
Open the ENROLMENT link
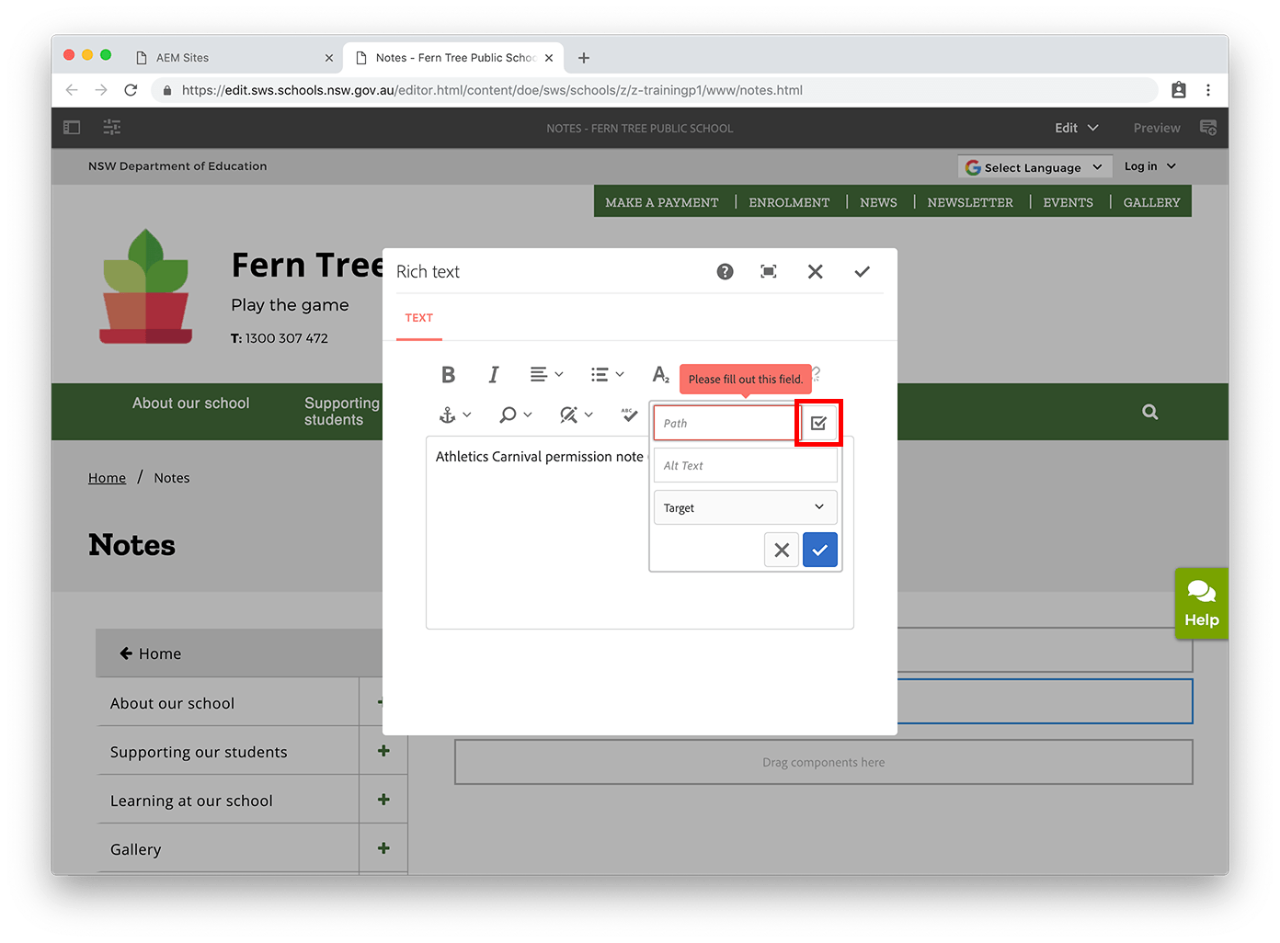789,202
